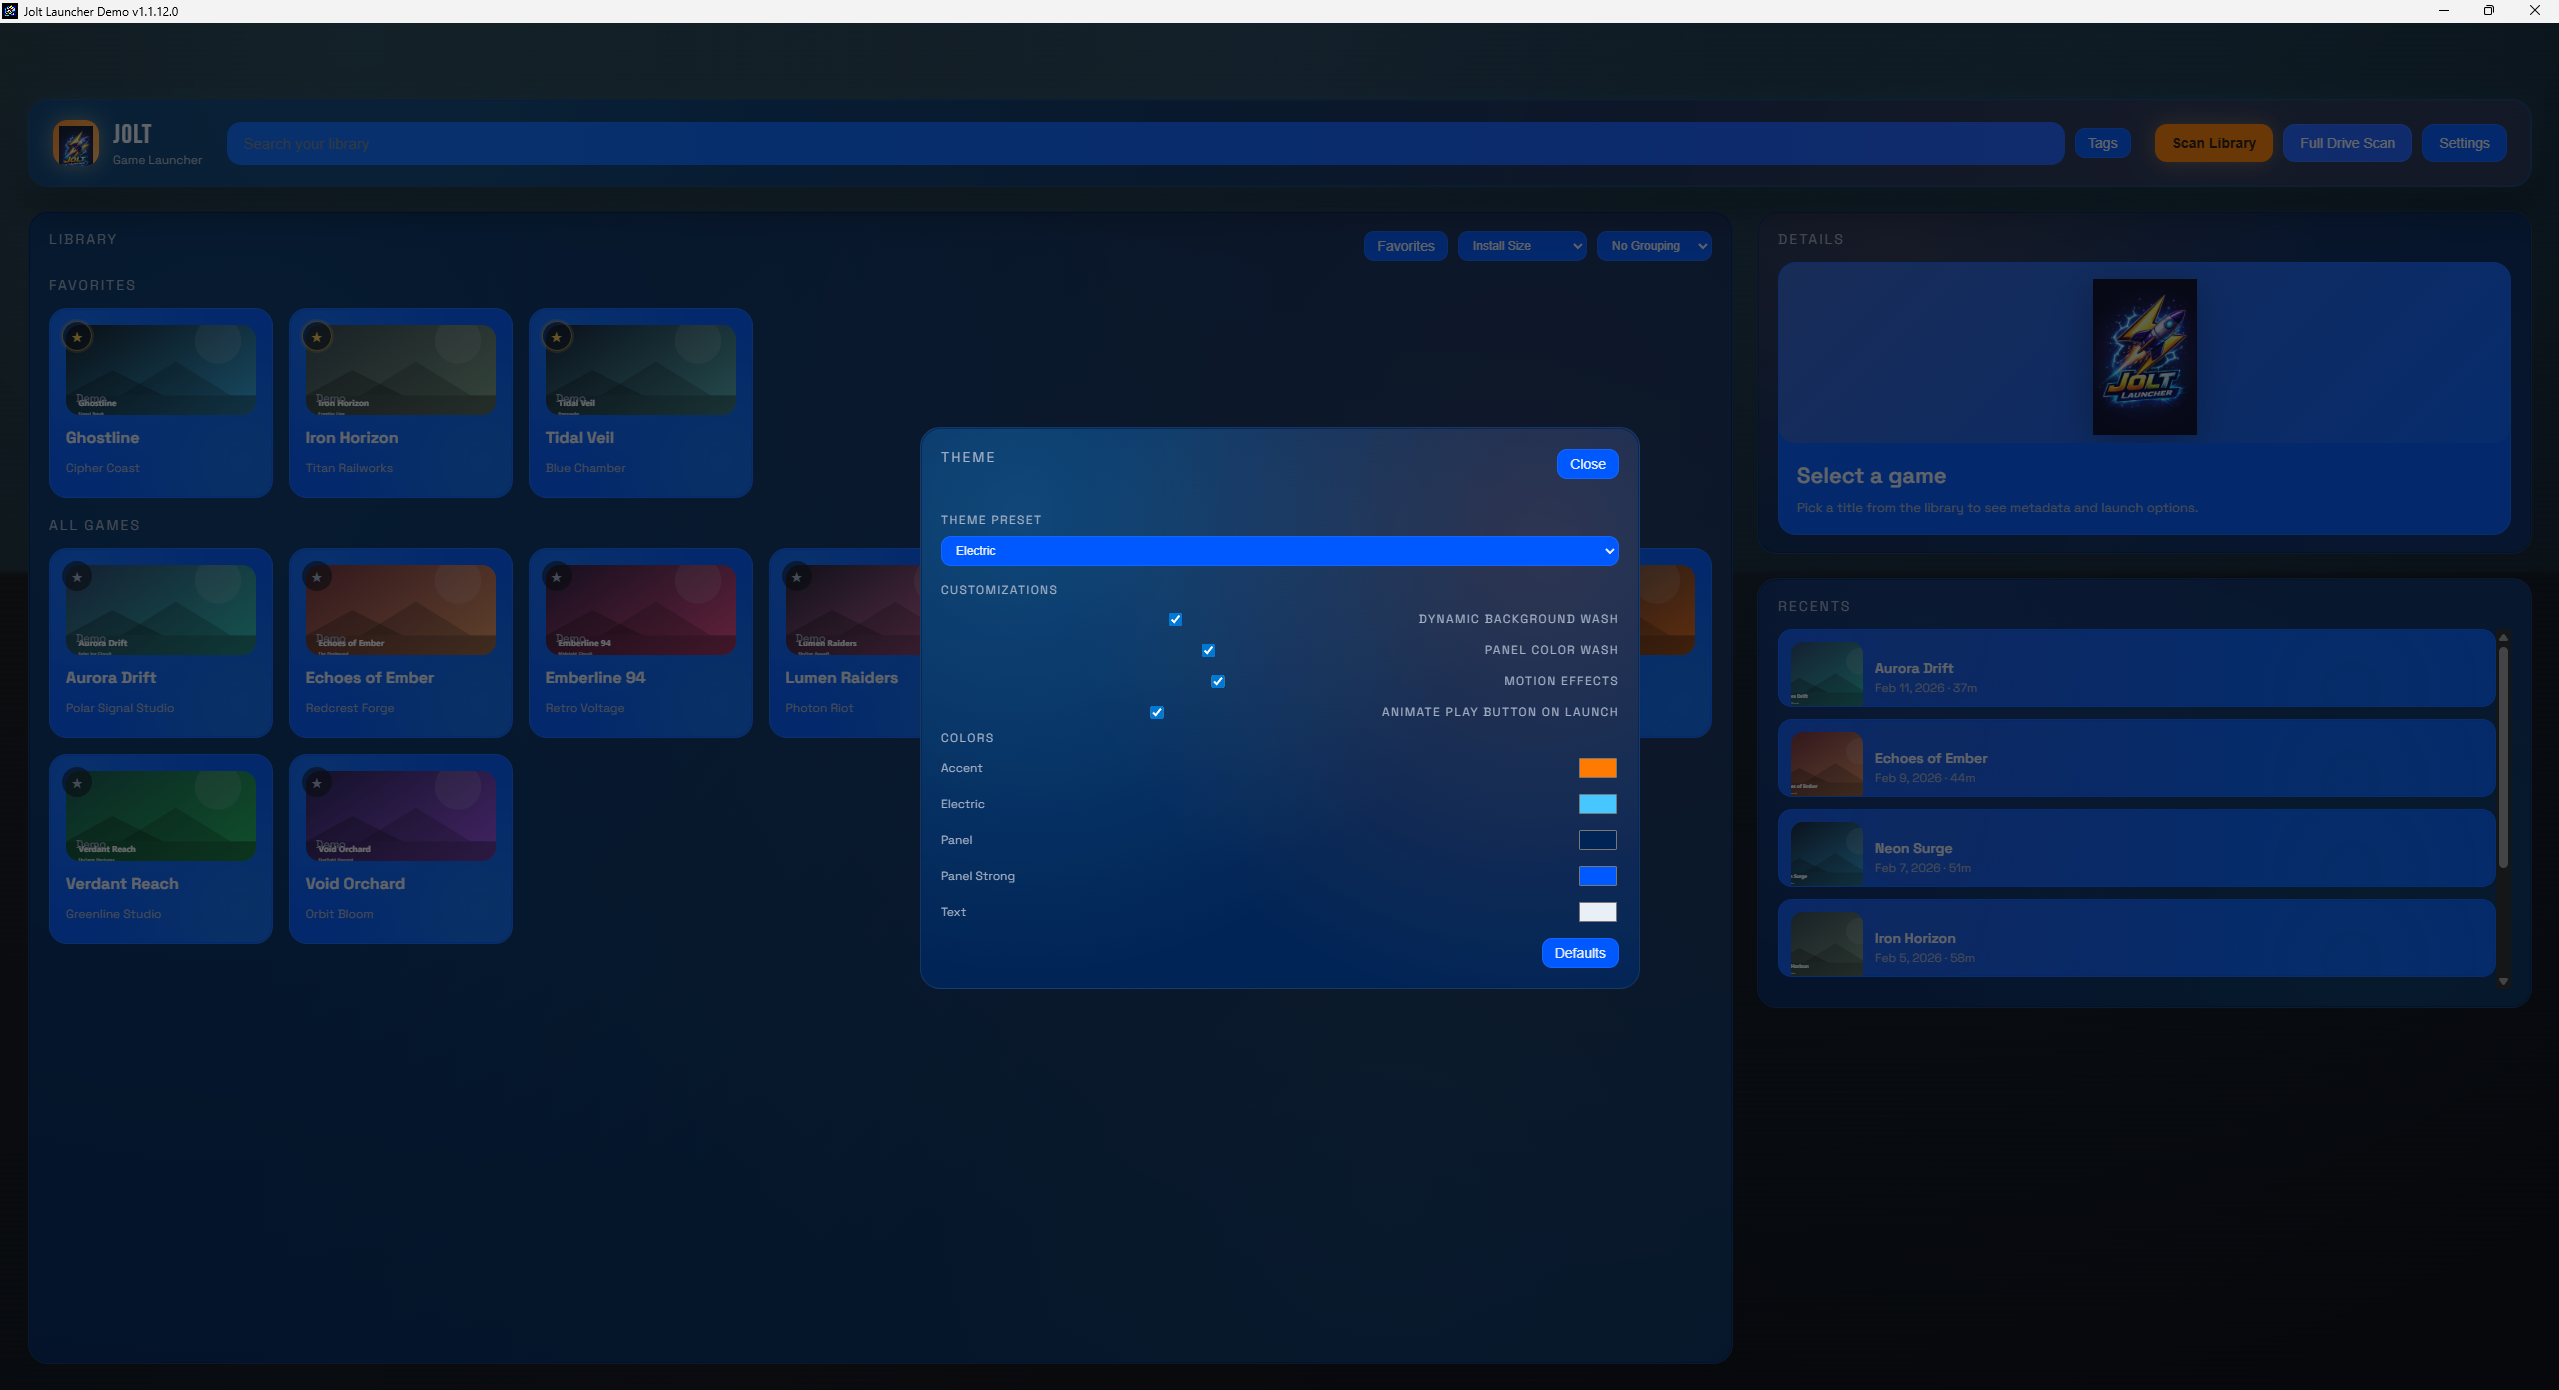Disable Dynamic Background Wash checkbox
Viewport: 2559px width, 1390px height.
click(x=1175, y=619)
